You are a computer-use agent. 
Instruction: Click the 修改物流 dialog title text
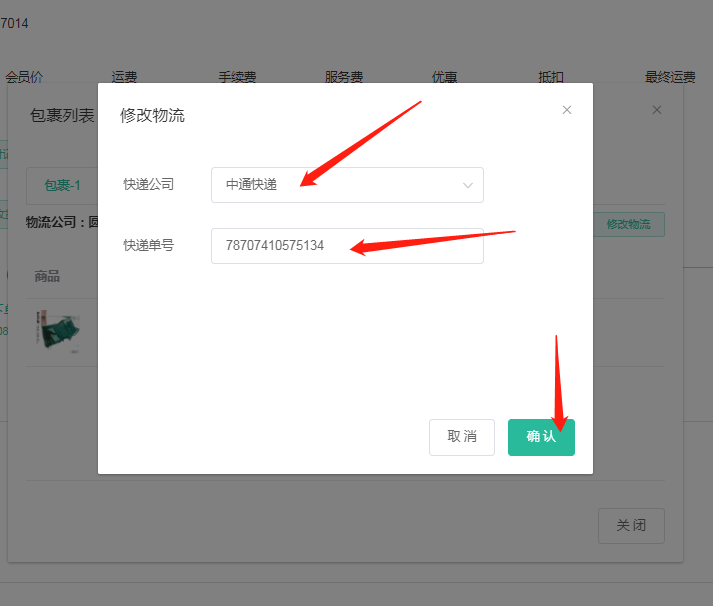click(152, 115)
